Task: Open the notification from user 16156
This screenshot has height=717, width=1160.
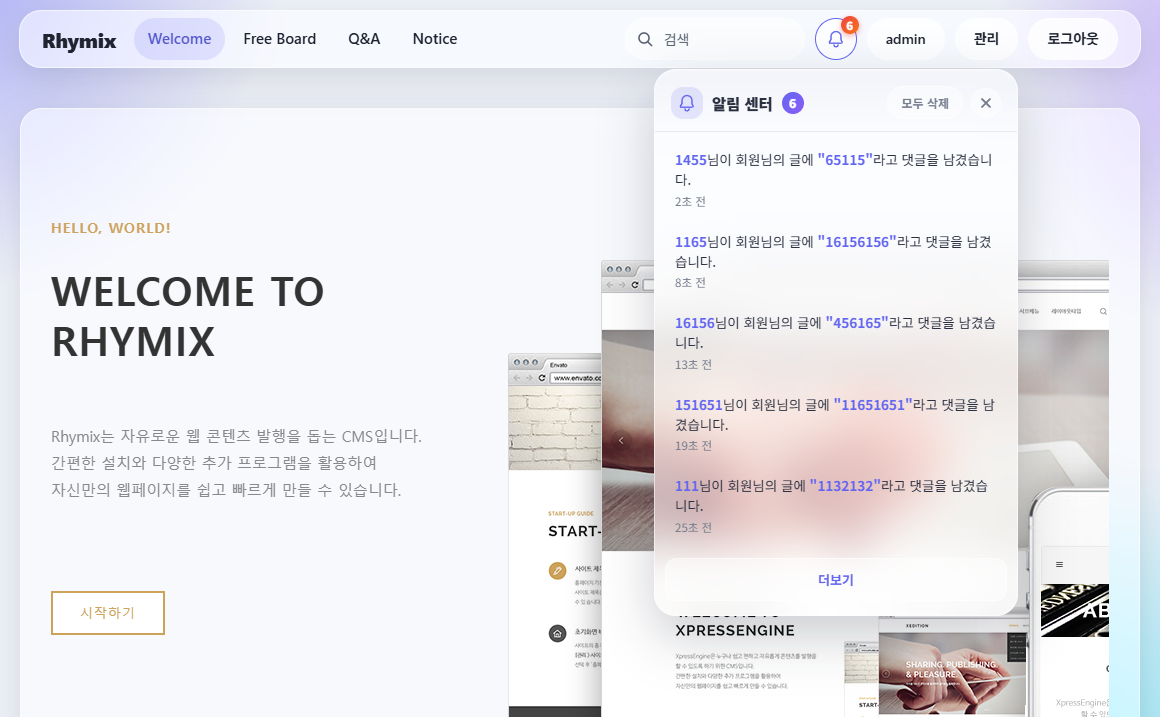Action: (695, 323)
